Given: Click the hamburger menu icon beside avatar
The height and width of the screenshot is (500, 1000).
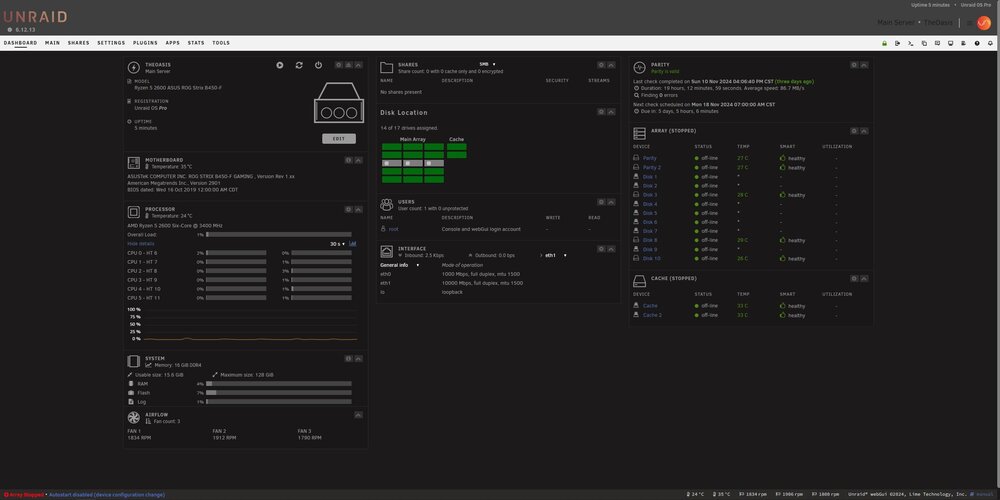Looking at the screenshot, I should click(x=969, y=23).
